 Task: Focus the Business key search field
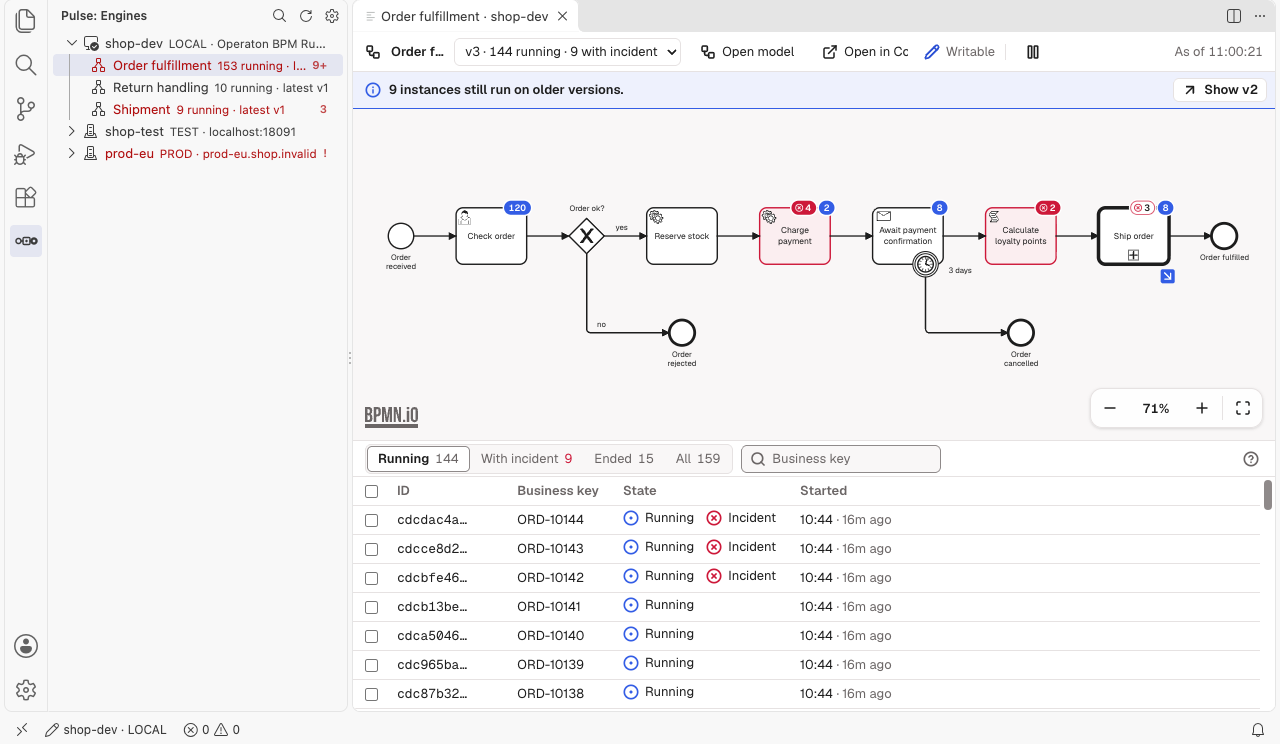pos(841,459)
